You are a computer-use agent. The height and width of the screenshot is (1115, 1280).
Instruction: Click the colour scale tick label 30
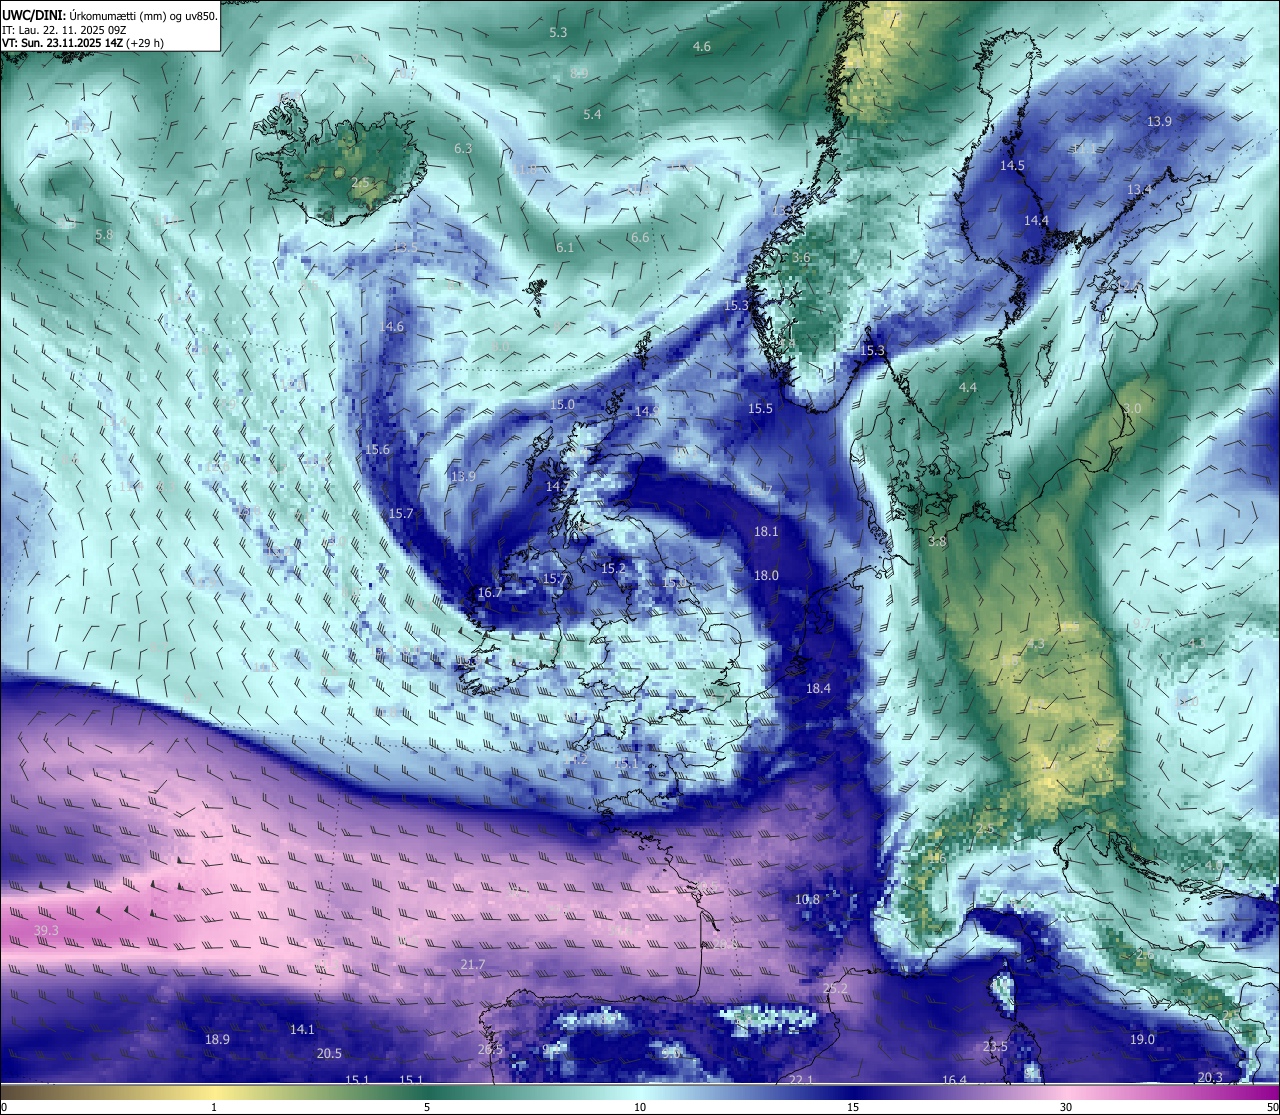click(x=1066, y=1107)
